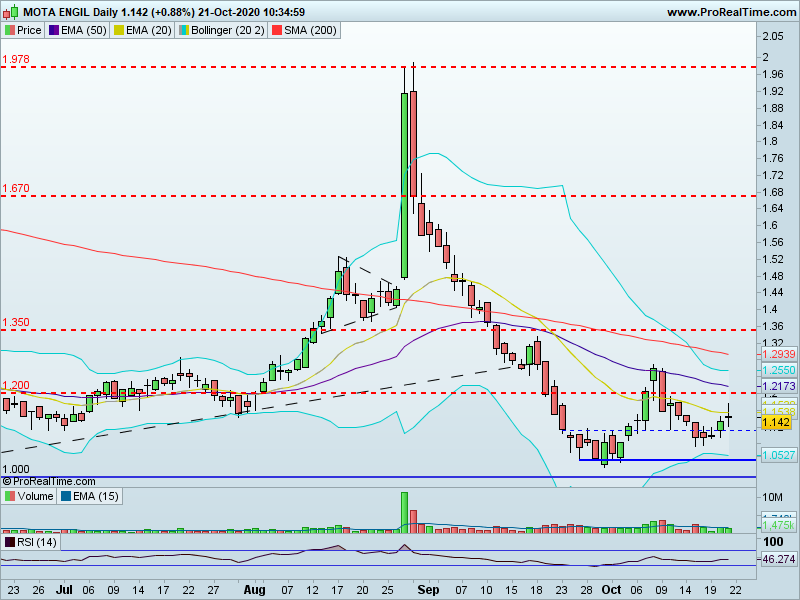The width and height of the screenshot is (800, 600).
Task: Click the candlestick icon beside MOTA ENGIL title
Action: point(10,11)
